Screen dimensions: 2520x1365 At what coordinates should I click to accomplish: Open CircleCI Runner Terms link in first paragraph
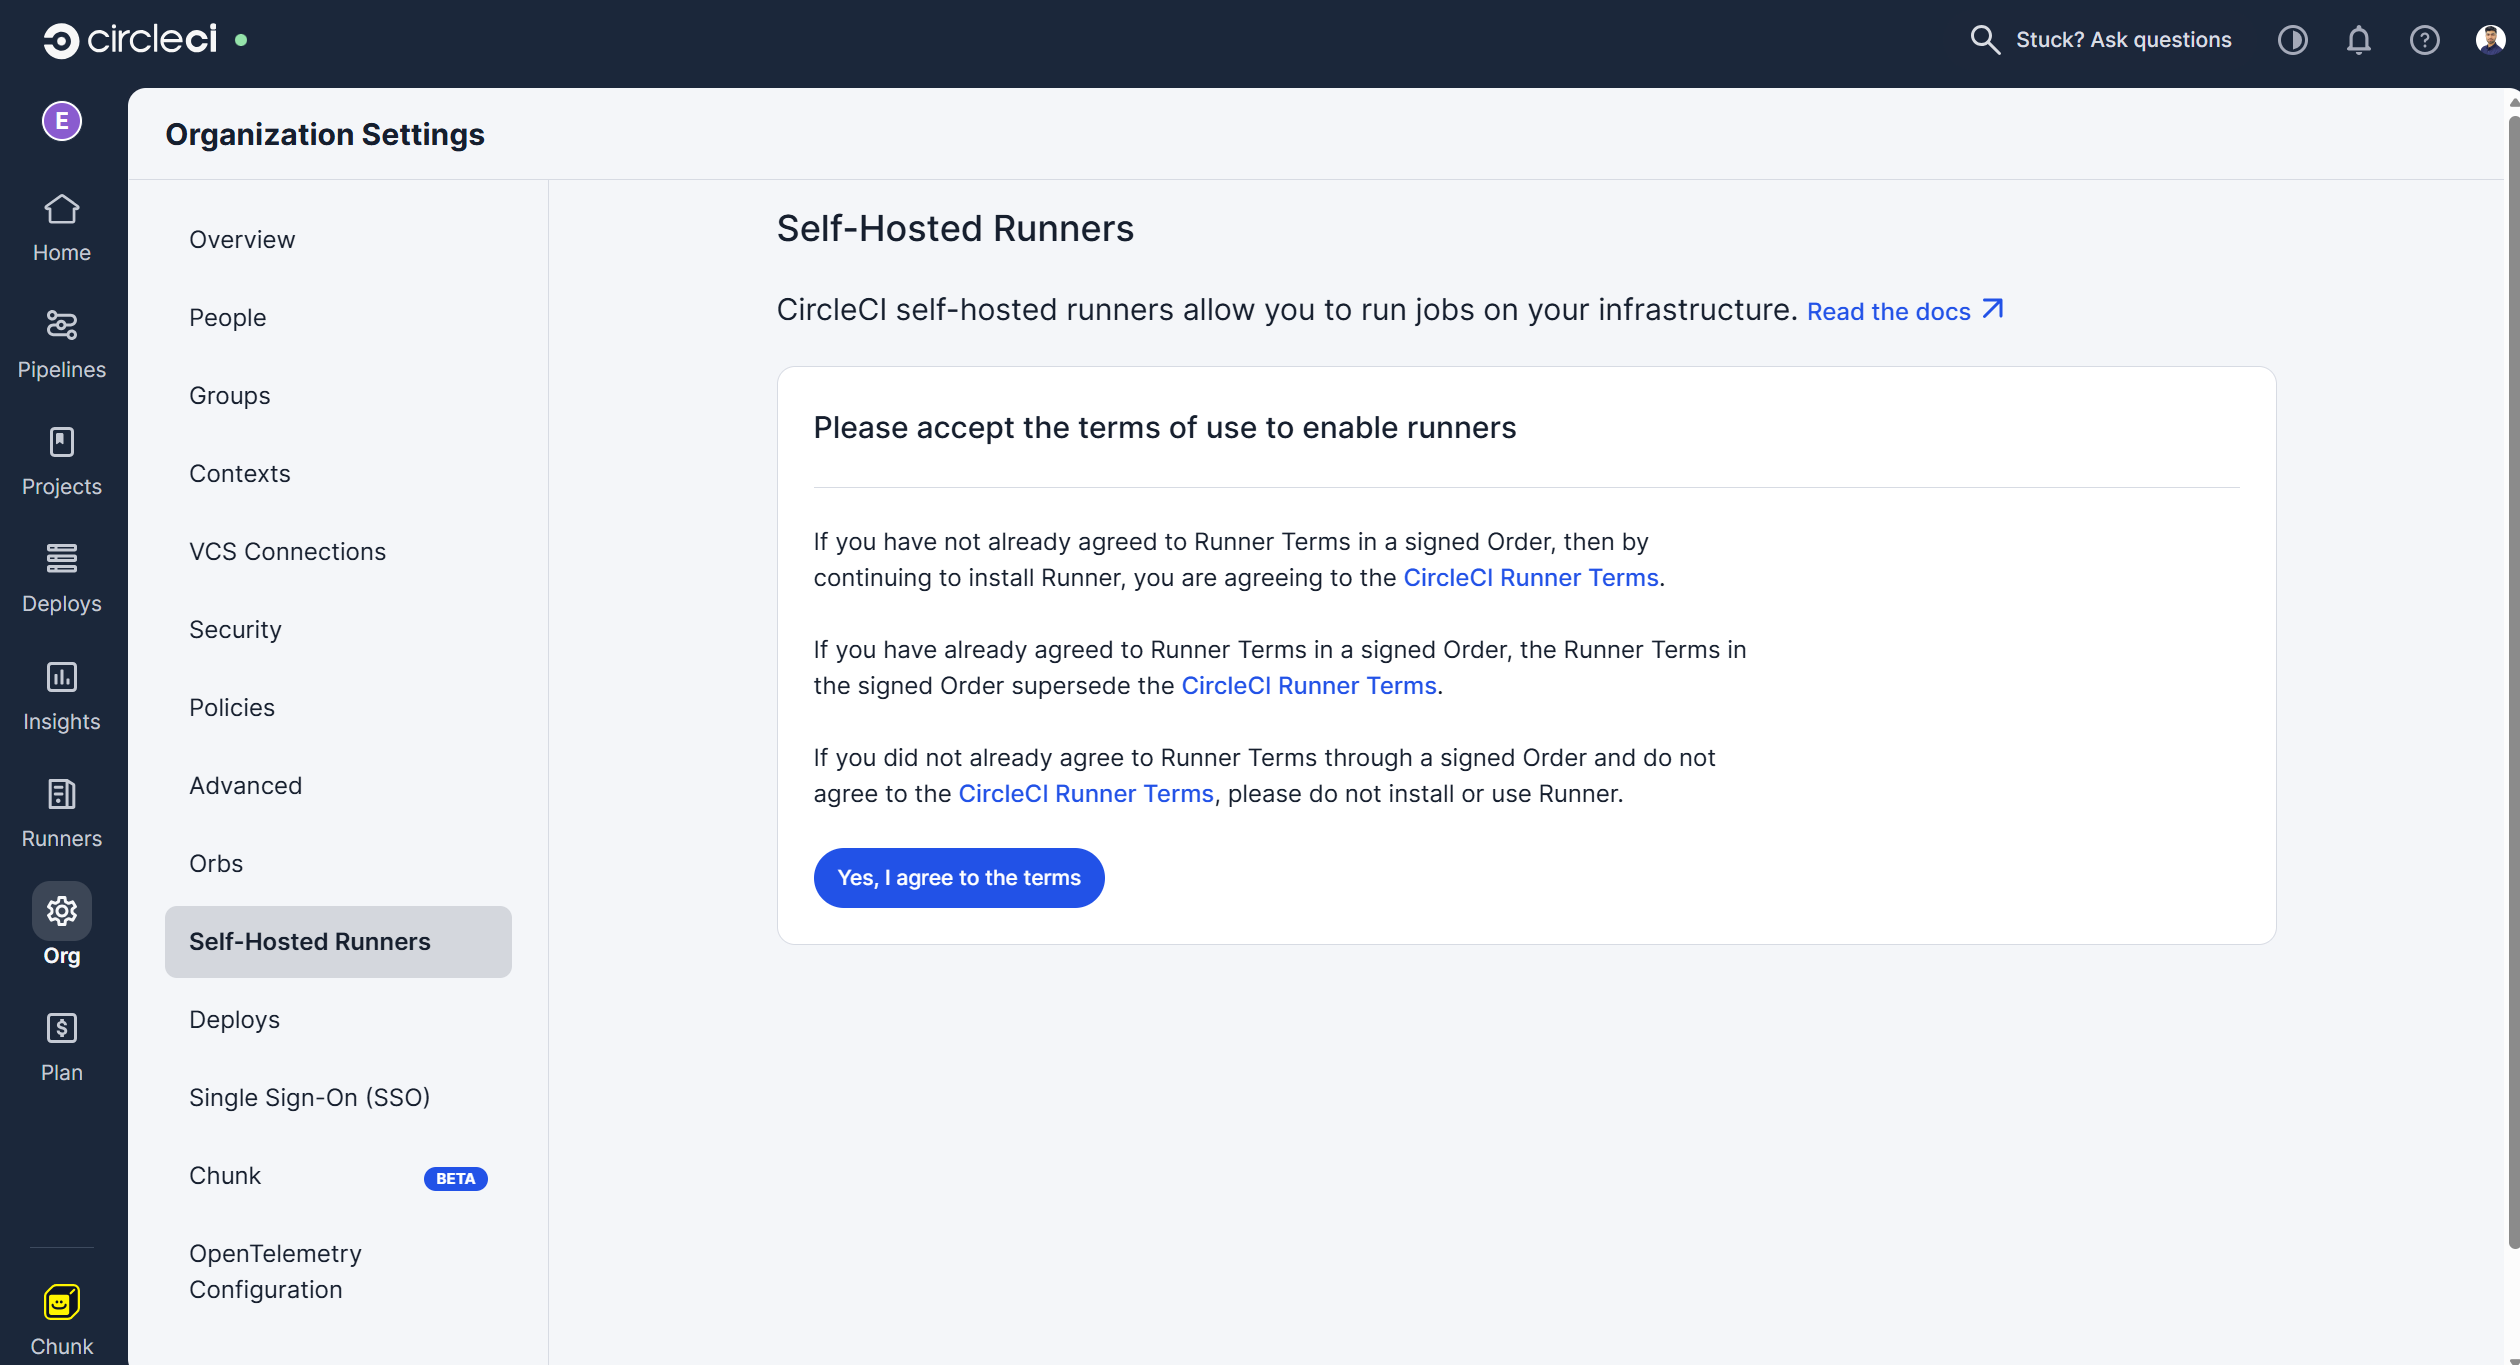tap(1530, 578)
